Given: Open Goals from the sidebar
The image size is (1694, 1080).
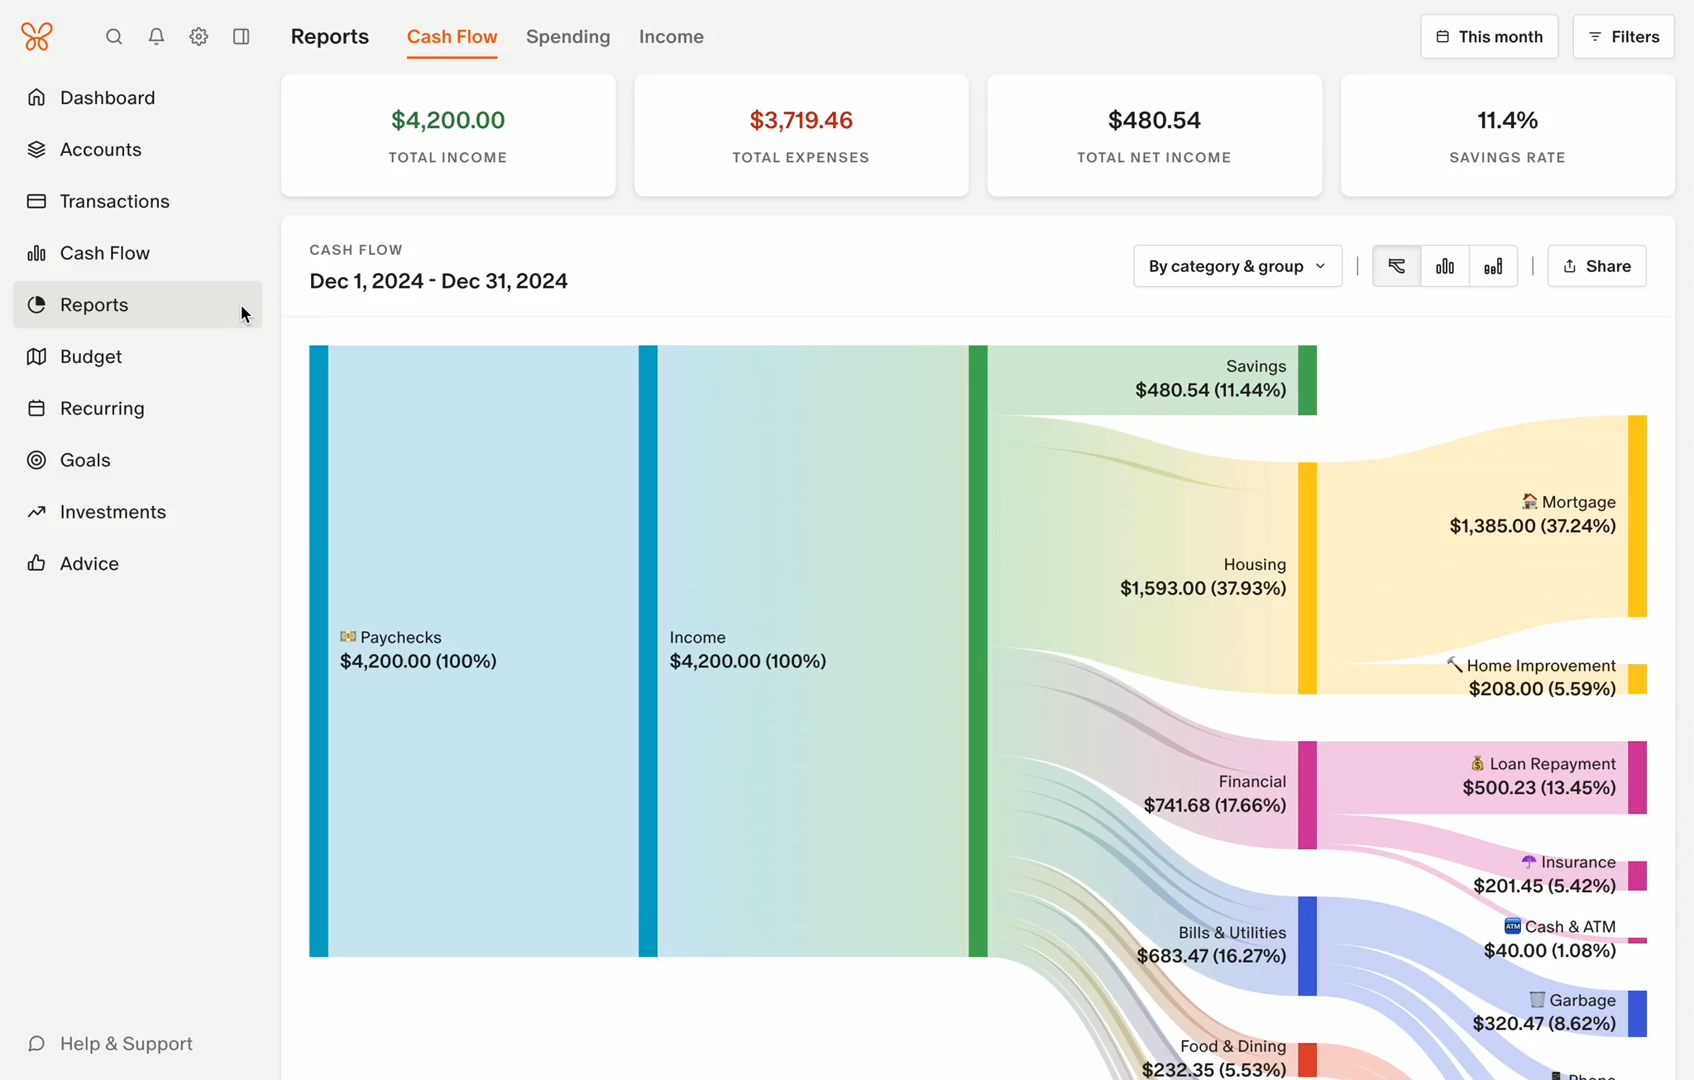Looking at the screenshot, I should coord(85,460).
